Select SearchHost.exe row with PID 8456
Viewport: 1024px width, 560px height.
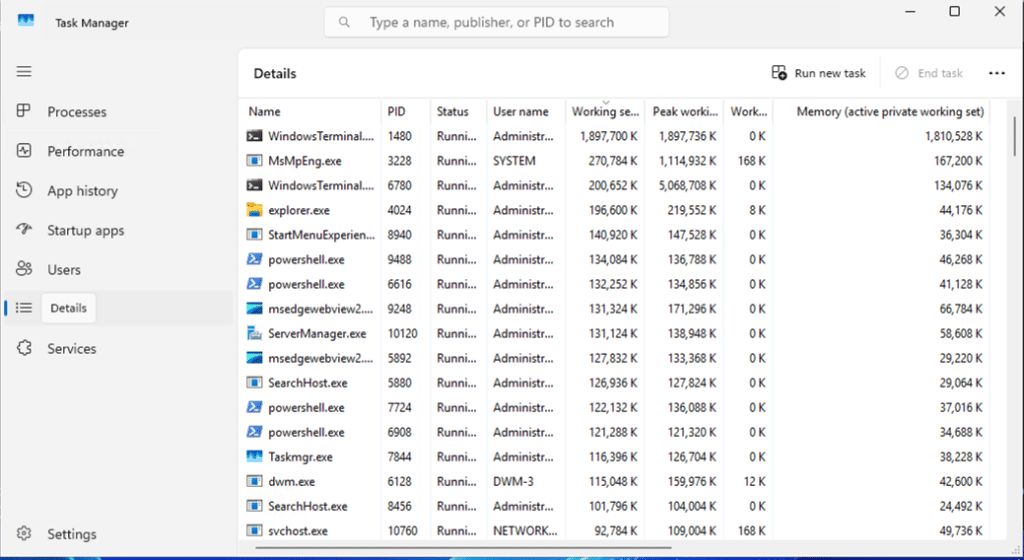pyautogui.click(x=614, y=506)
